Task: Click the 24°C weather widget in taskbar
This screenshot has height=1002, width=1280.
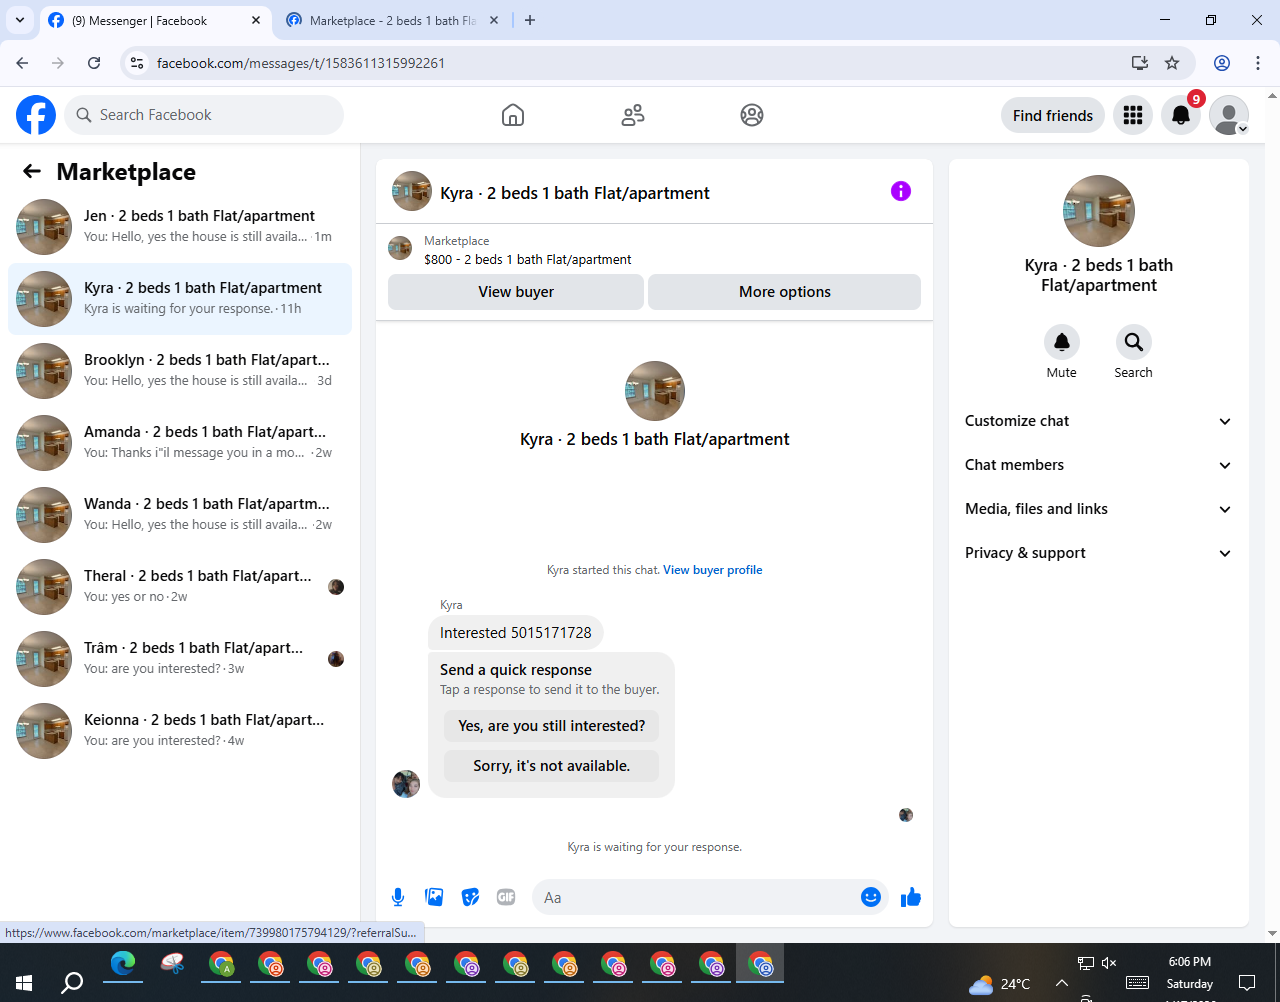Action: 999,983
